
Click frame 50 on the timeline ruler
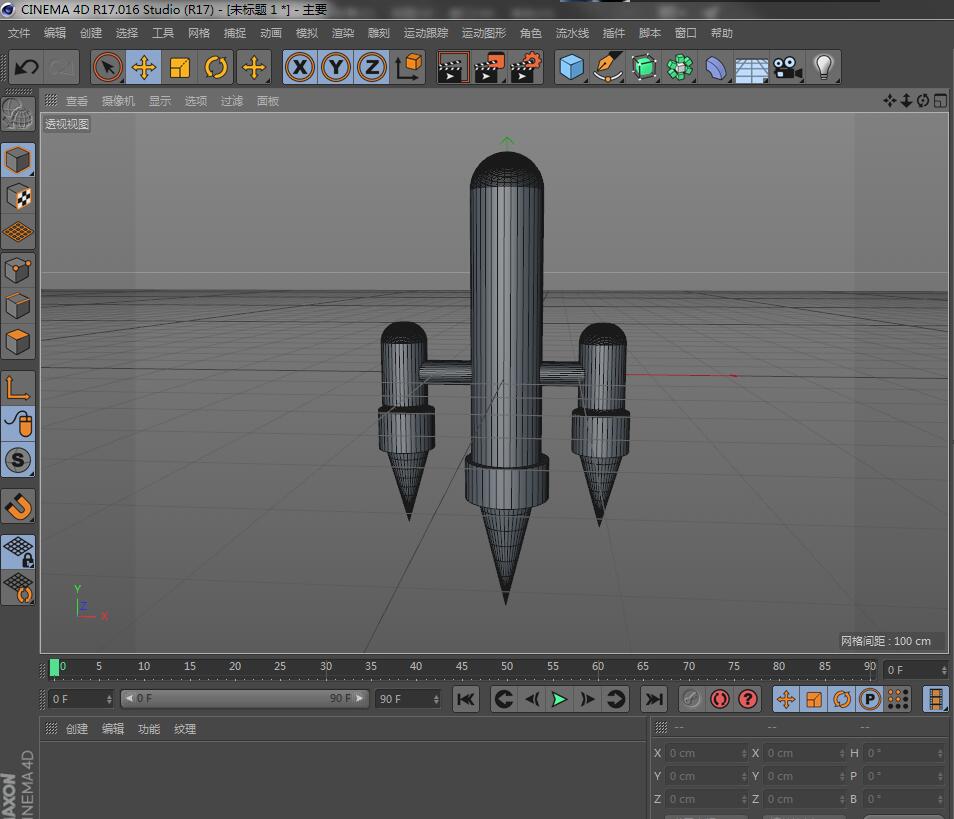507,667
